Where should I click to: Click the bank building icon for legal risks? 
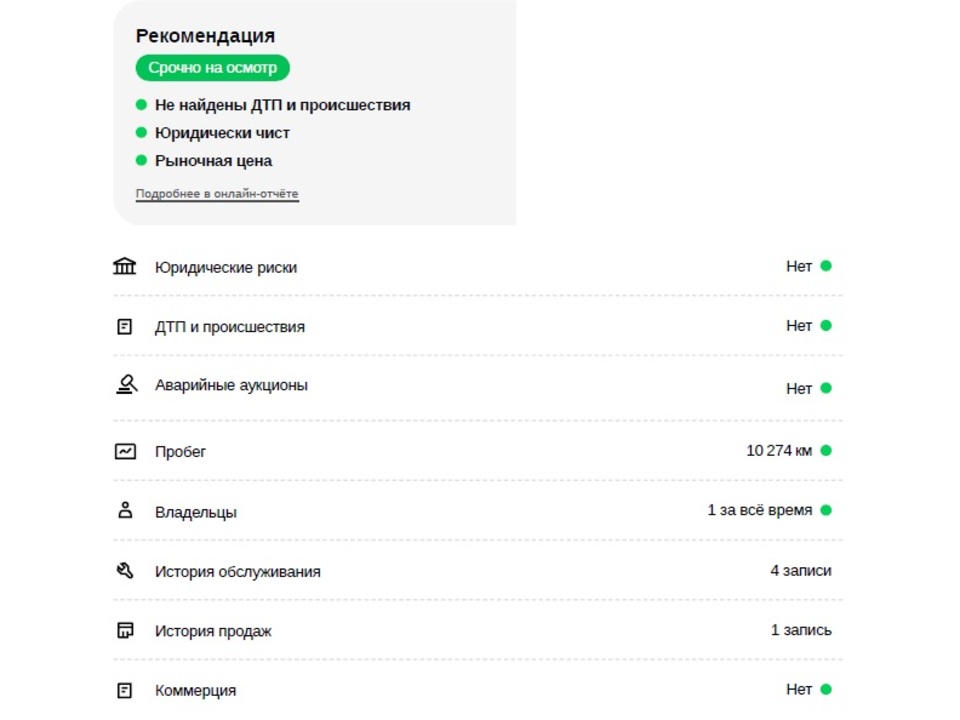click(124, 266)
